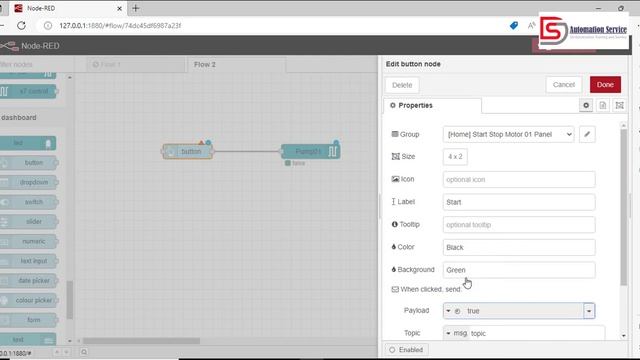Click the optional icon input field

pos(519,179)
